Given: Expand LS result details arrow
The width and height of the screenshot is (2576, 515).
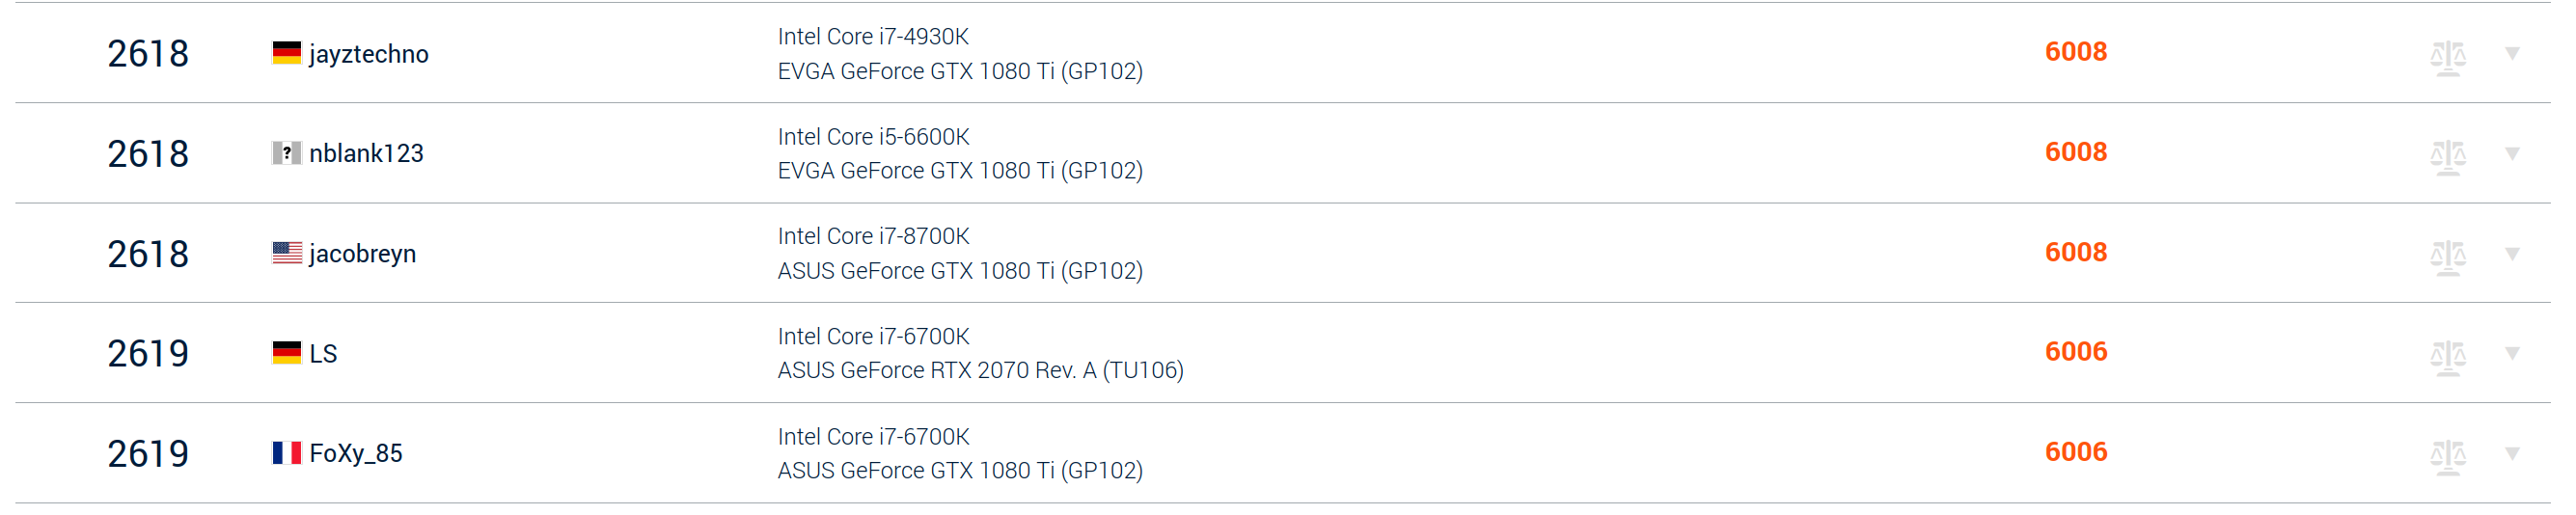Looking at the screenshot, I should [2511, 353].
